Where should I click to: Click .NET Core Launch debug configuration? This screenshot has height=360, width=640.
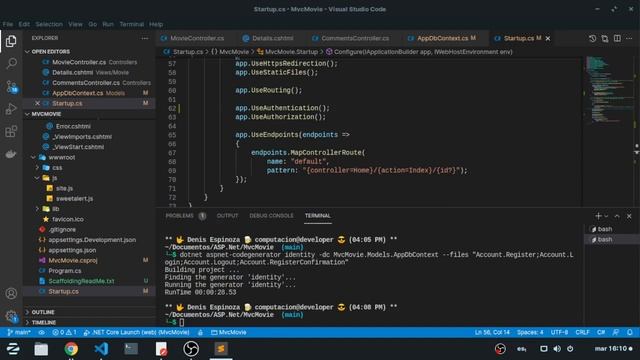(x=136, y=332)
